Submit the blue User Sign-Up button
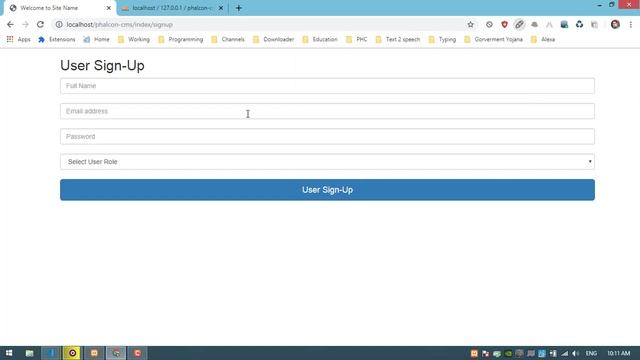The image size is (640, 360). click(327, 190)
